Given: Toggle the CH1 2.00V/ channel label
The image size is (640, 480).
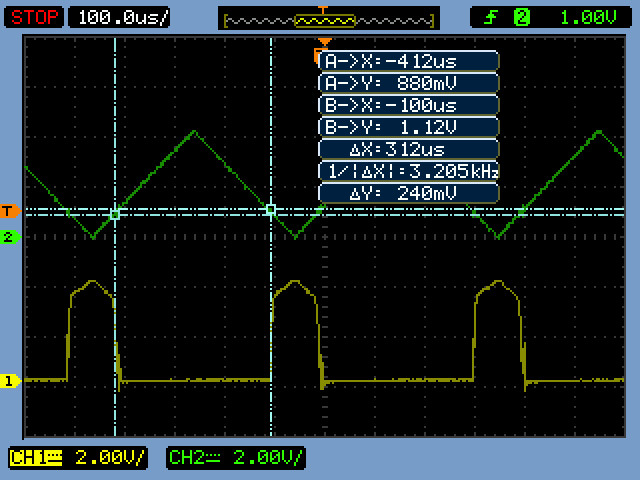Looking at the screenshot, I should click(78, 458).
